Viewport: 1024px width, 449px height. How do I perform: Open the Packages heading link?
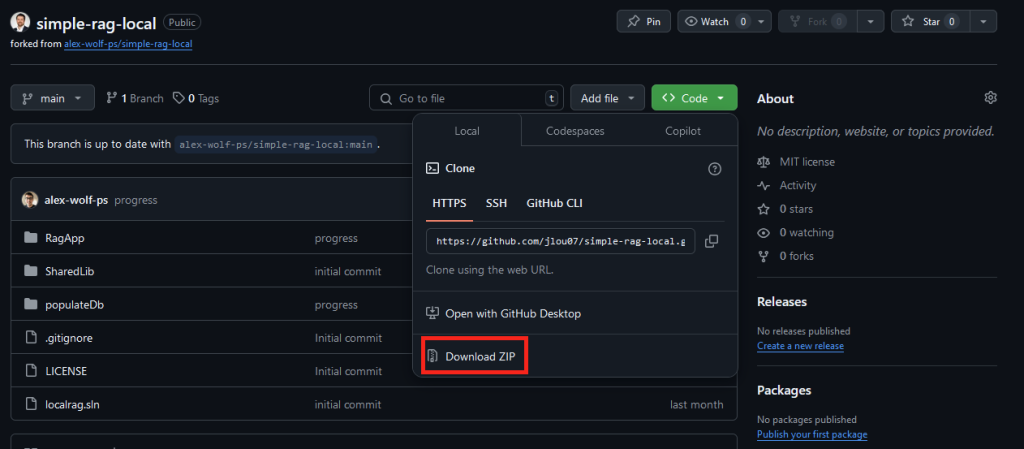coord(784,390)
